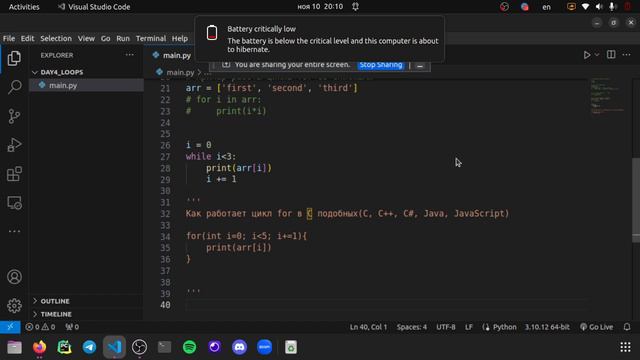Open the Search view in activity bar
This screenshot has width=640, height=360.
(x=14, y=87)
